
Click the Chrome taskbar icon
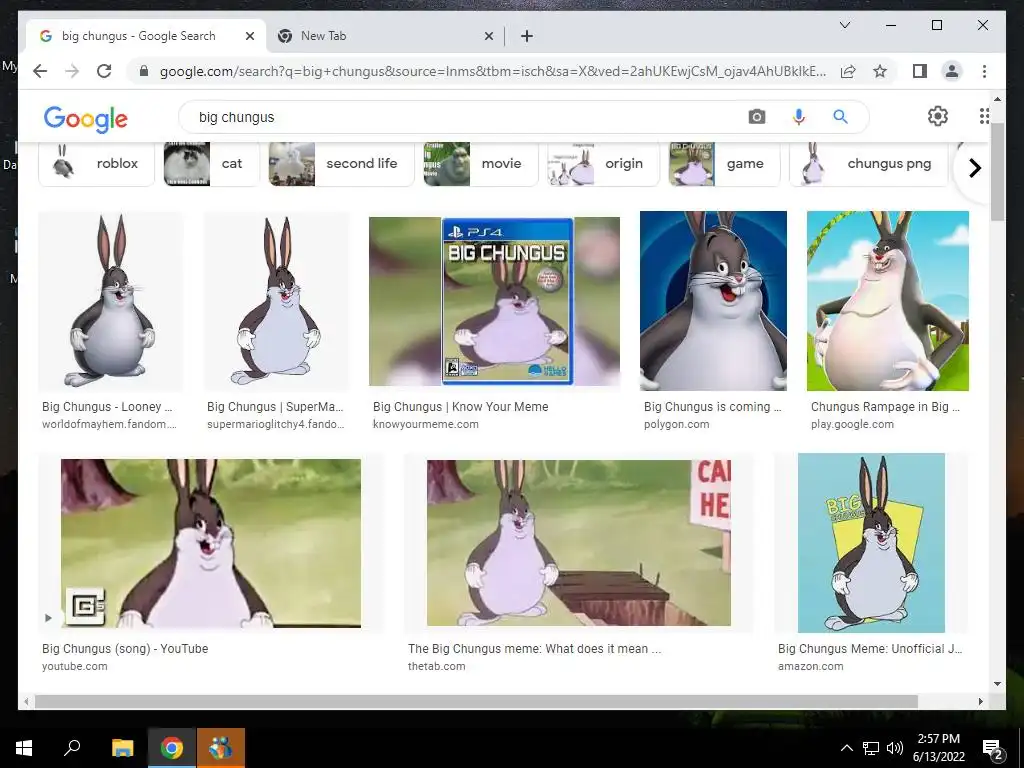172,748
